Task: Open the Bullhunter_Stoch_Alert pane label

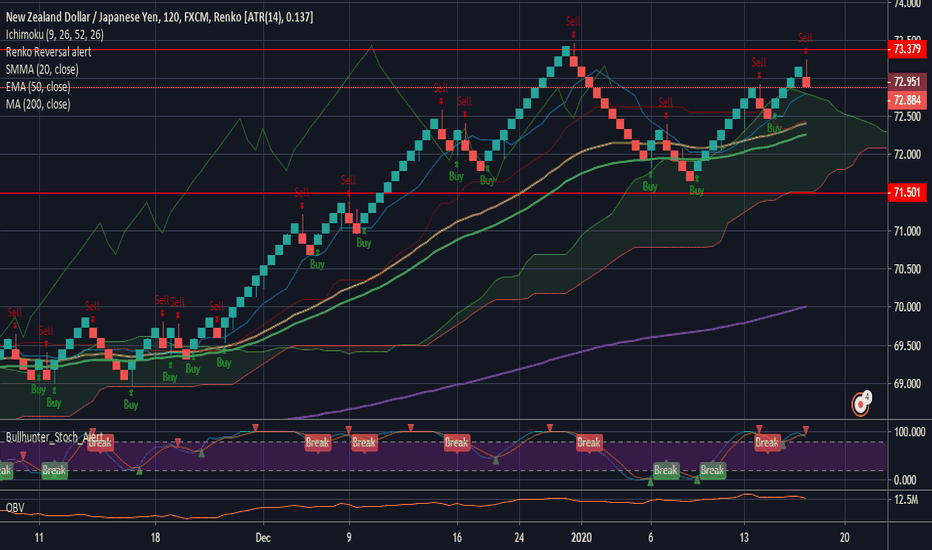Action: pyautogui.click(x=54, y=437)
